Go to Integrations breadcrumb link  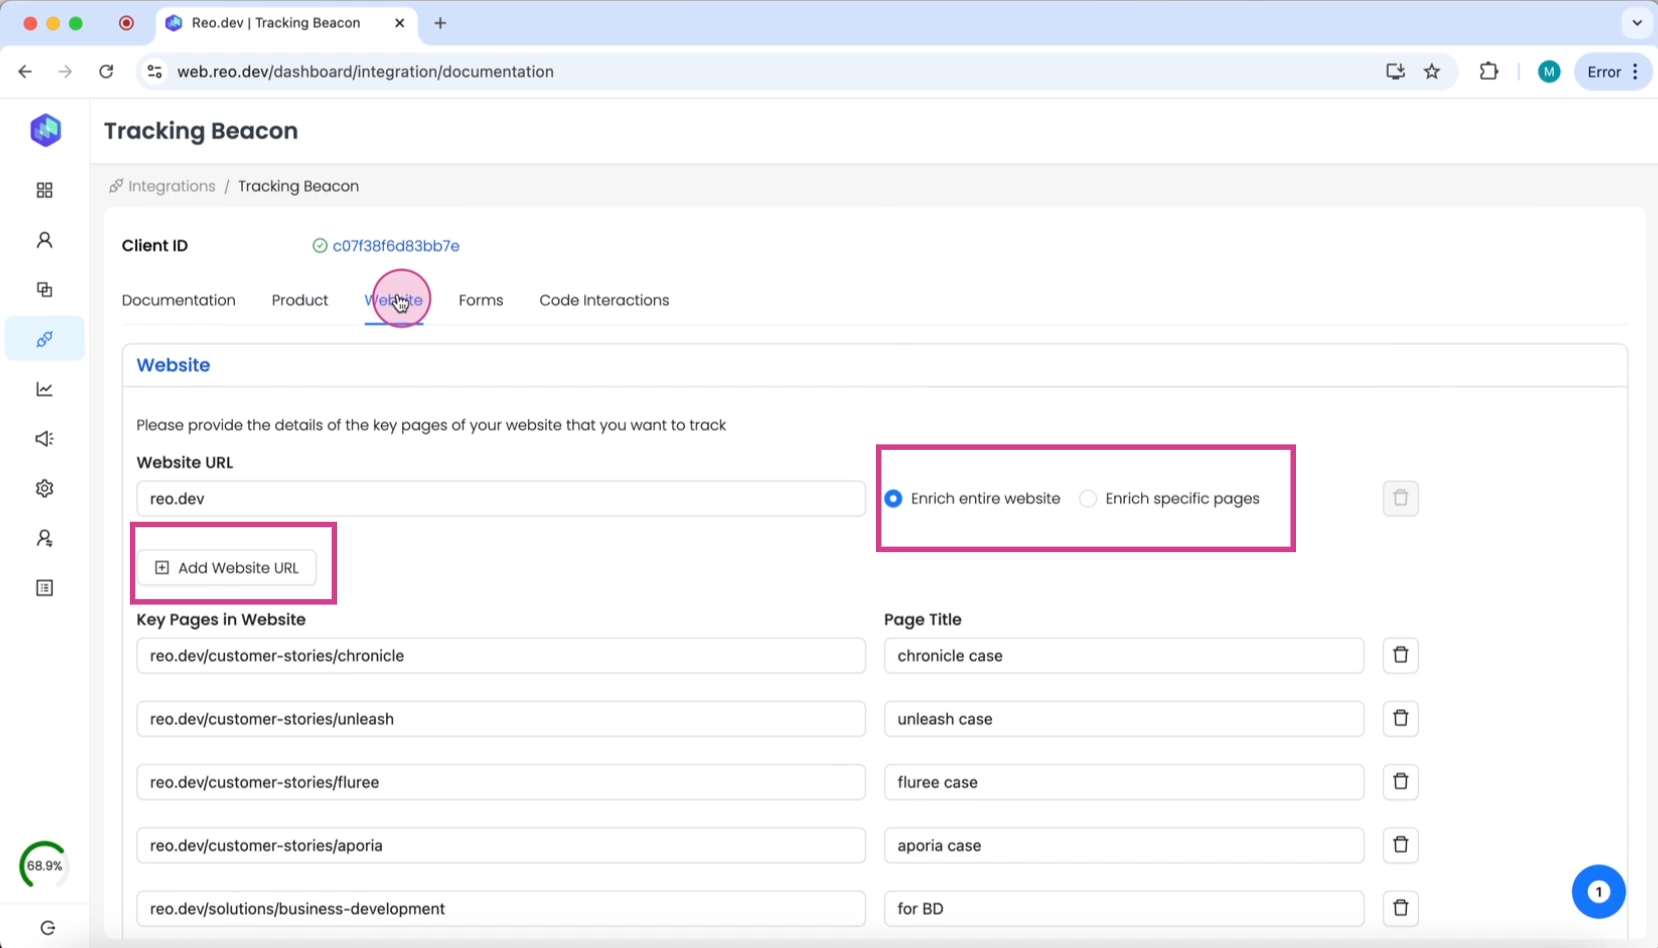[x=171, y=186]
